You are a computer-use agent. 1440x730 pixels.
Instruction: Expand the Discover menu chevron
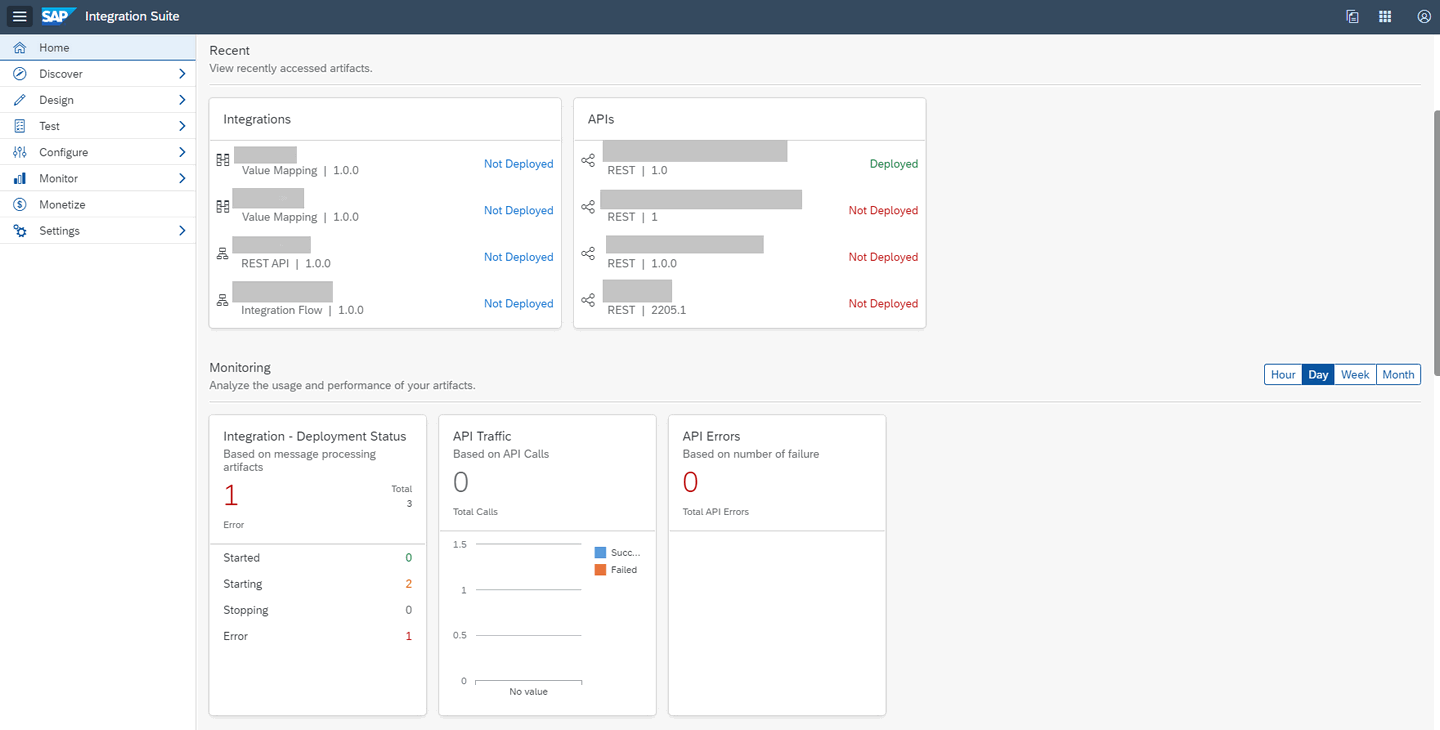[x=182, y=74]
